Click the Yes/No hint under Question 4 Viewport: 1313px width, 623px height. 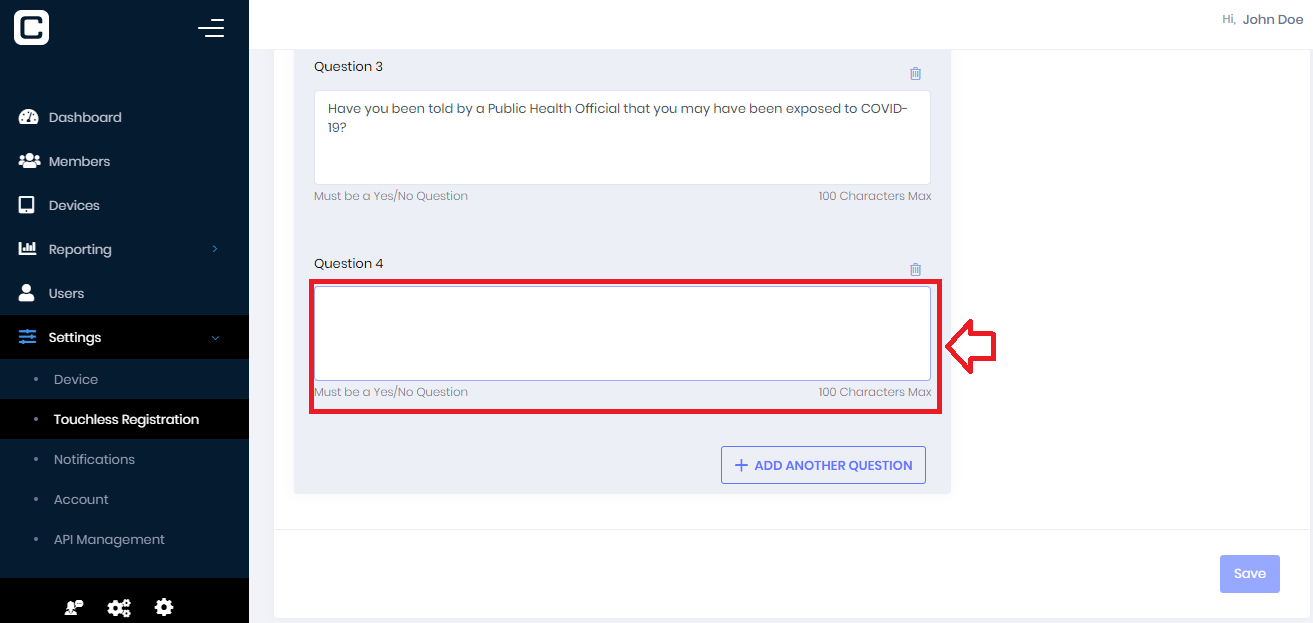coord(391,392)
